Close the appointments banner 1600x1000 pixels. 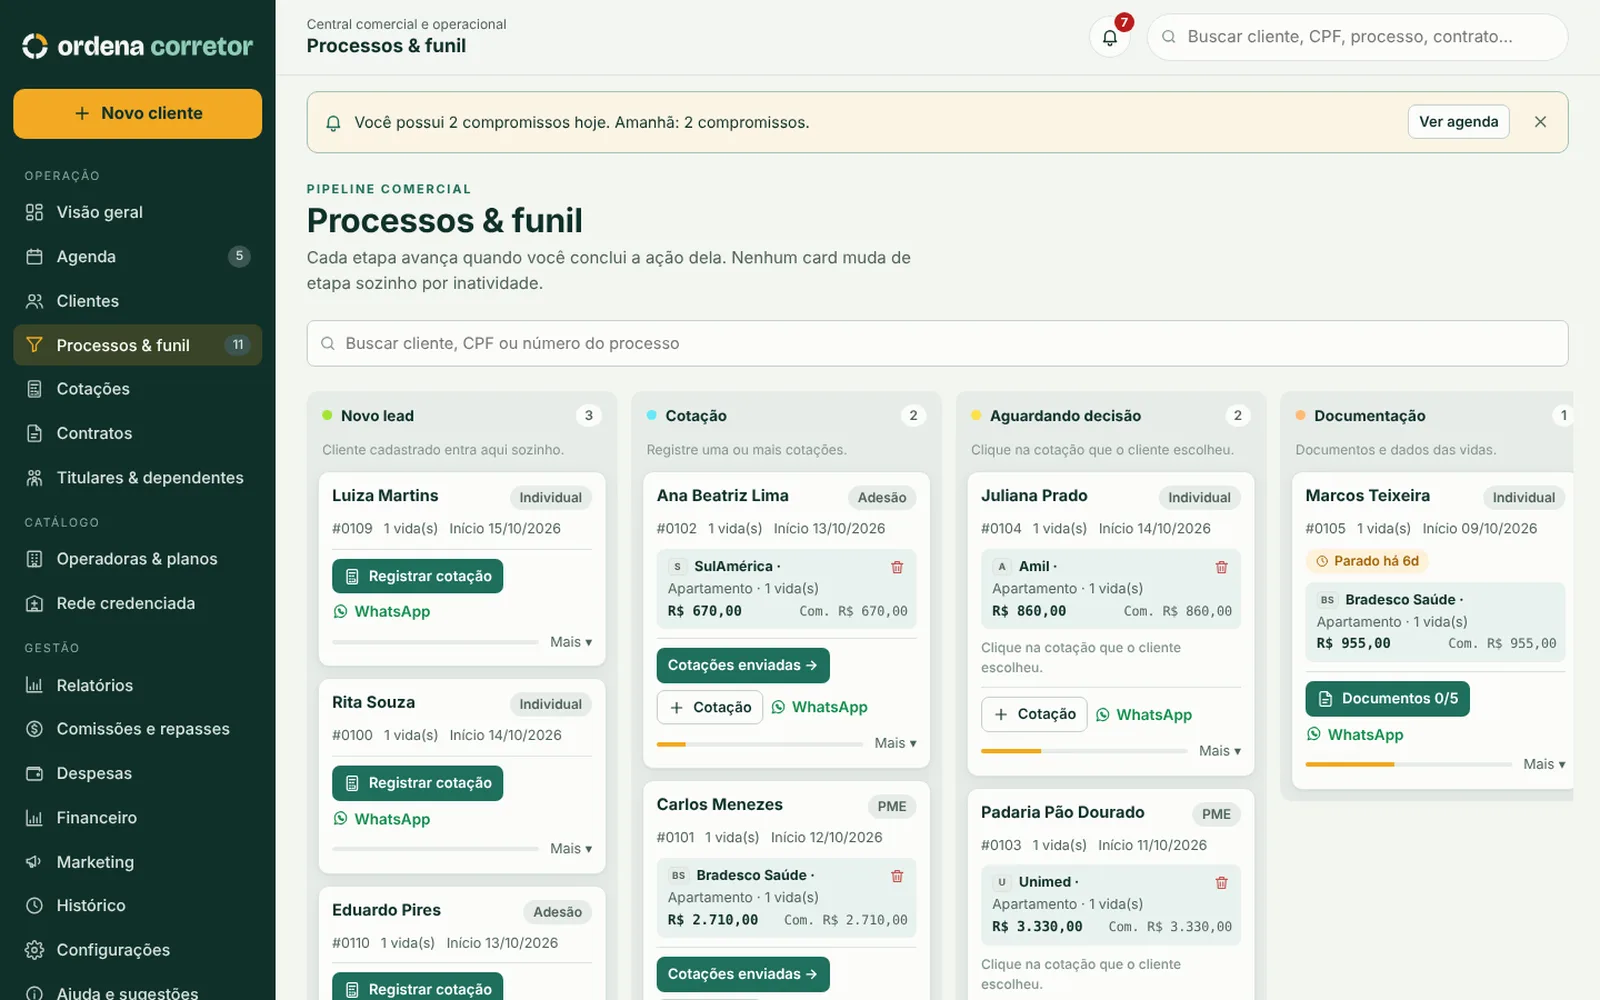1540,122
